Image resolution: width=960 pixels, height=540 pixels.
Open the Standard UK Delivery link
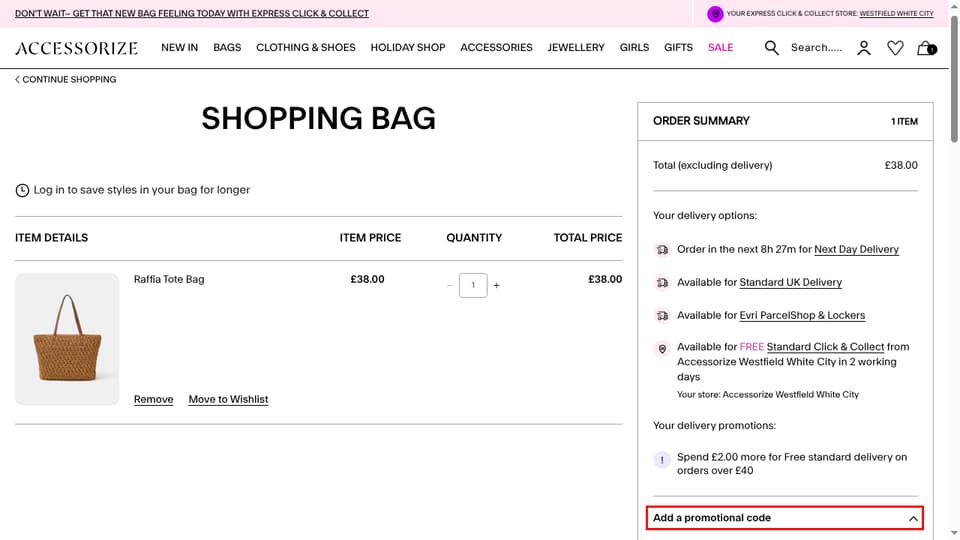coord(790,282)
